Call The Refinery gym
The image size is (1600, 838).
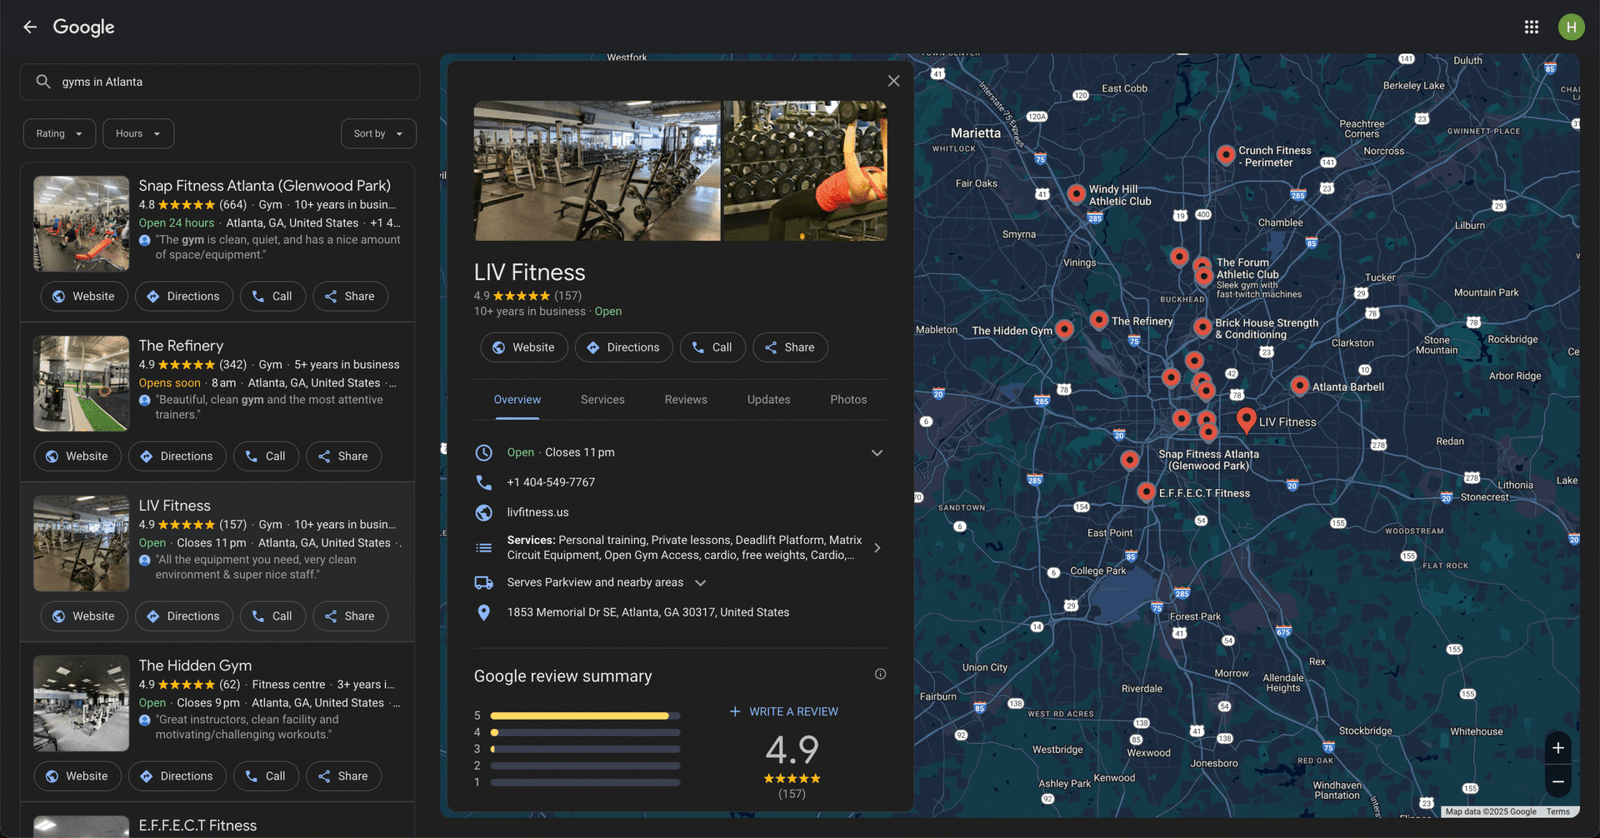coord(266,456)
